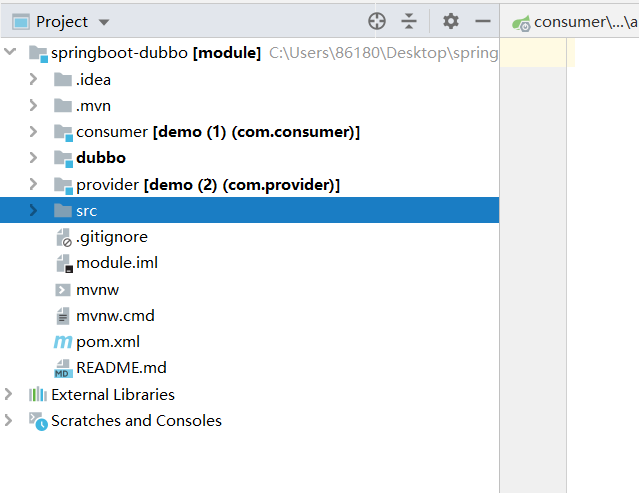Viewport: 639px width, 493px height.
Task: Expand the .idea folder
Action: 34,80
